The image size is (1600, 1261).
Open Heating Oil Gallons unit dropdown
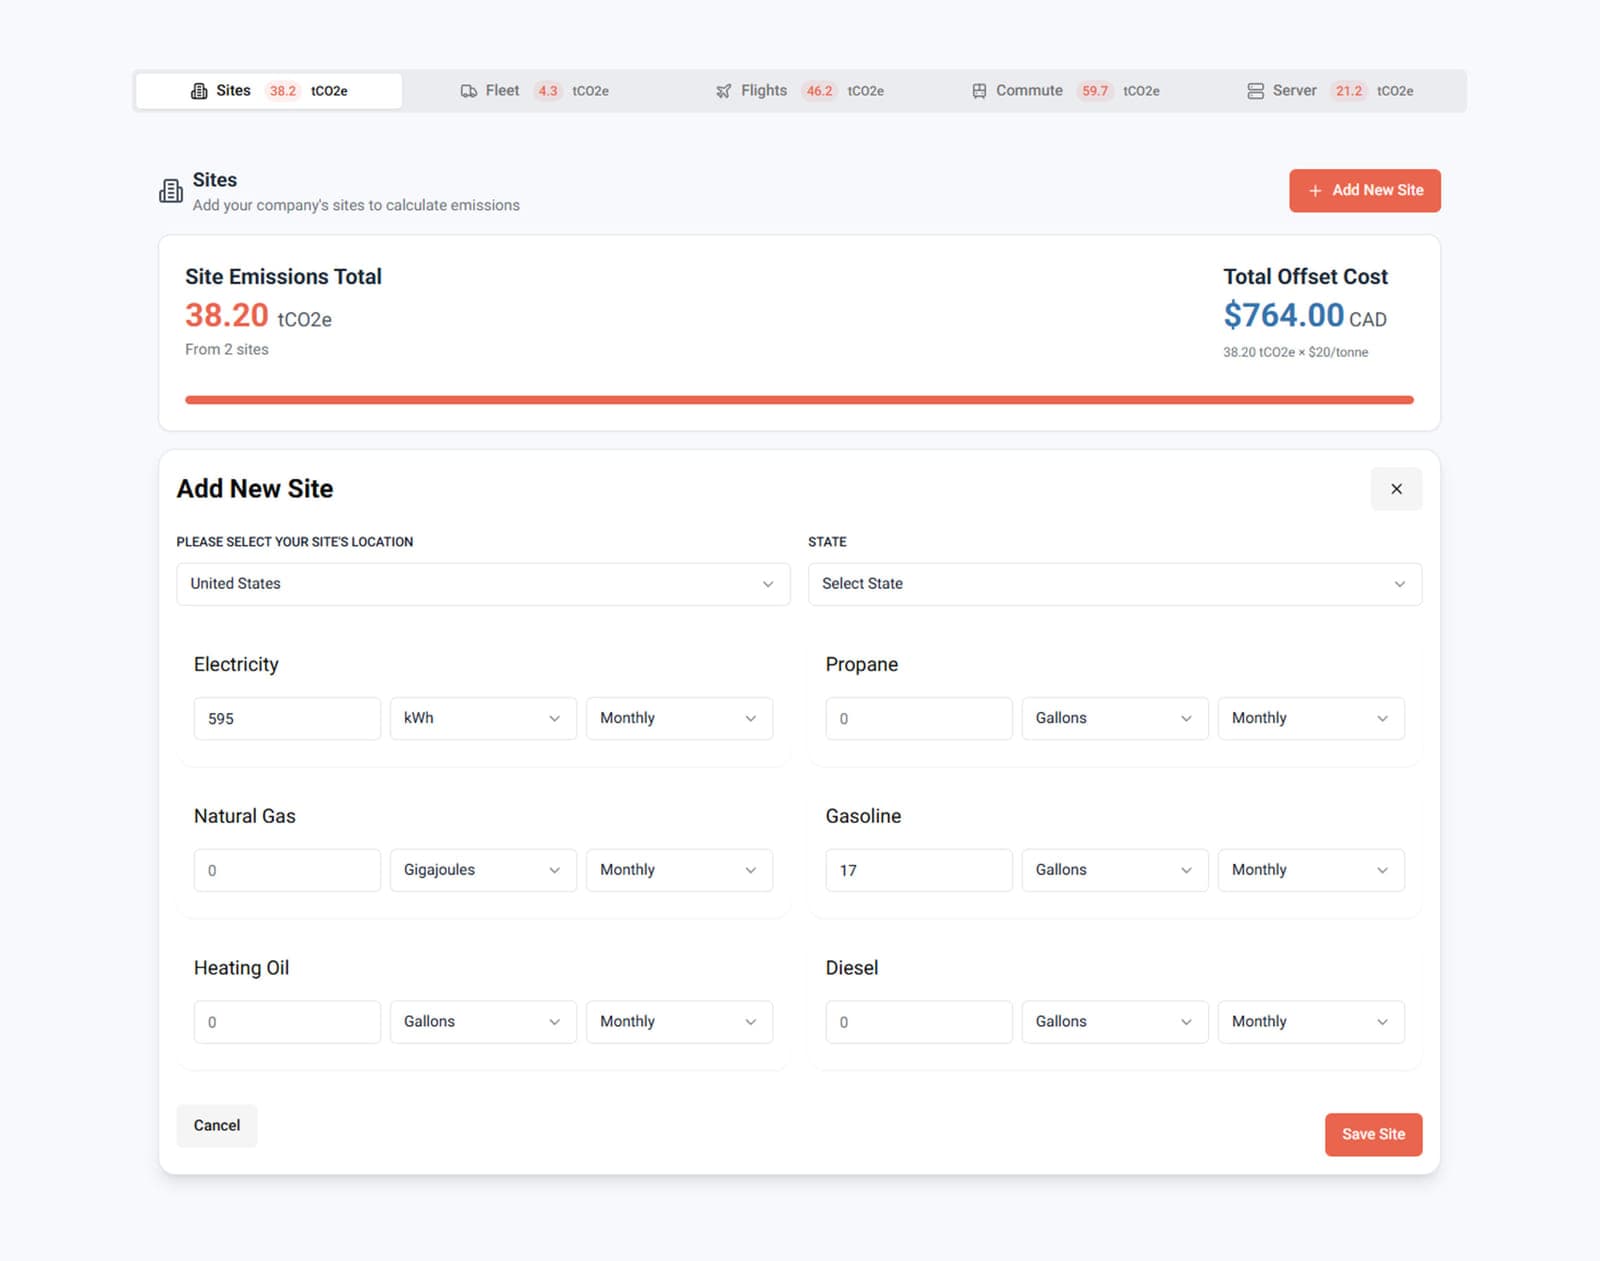tap(483, 1022)
